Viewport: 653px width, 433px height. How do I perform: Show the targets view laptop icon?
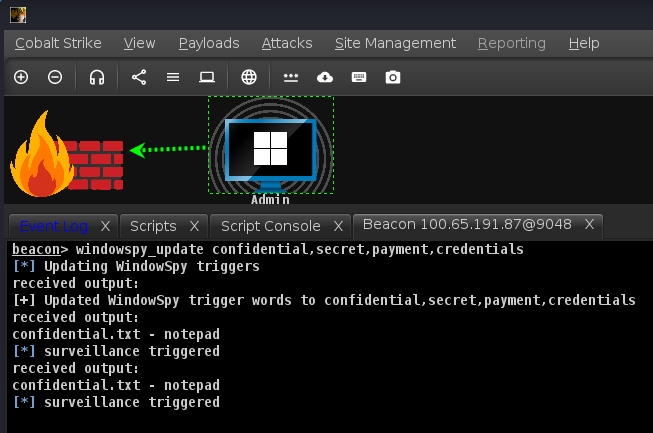207,77
